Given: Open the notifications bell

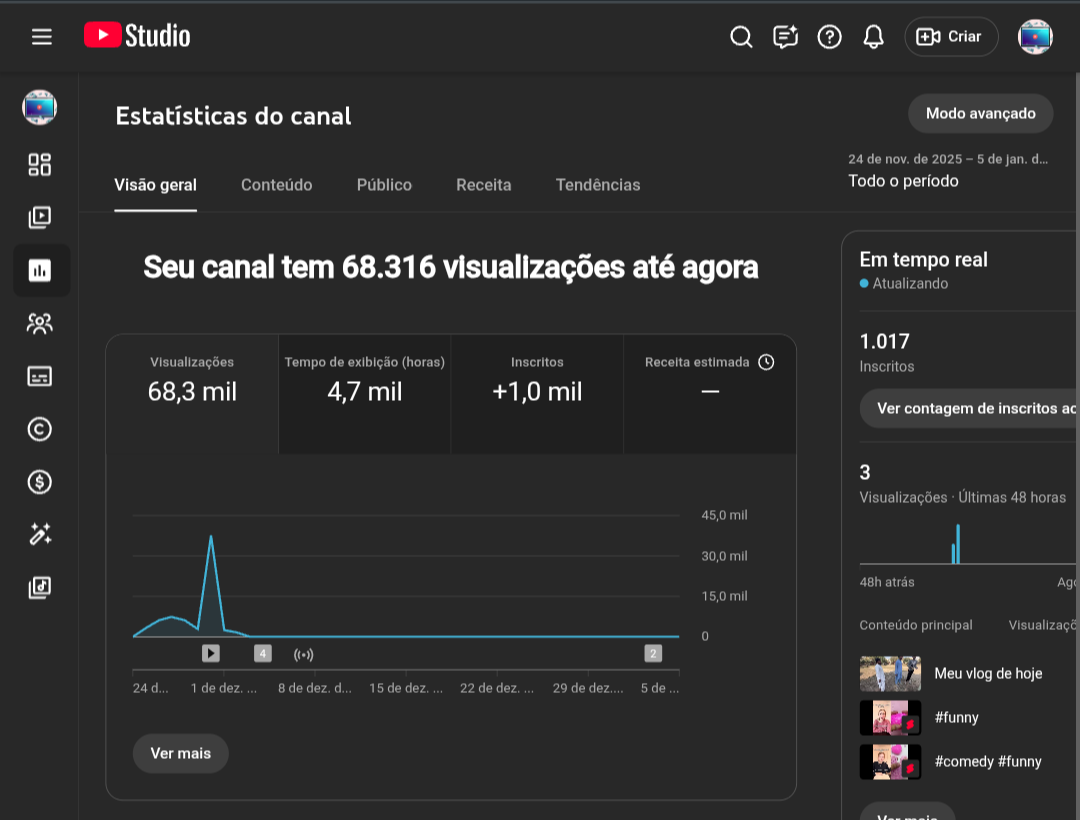Looking at the screenshot, I should [873, 37].
